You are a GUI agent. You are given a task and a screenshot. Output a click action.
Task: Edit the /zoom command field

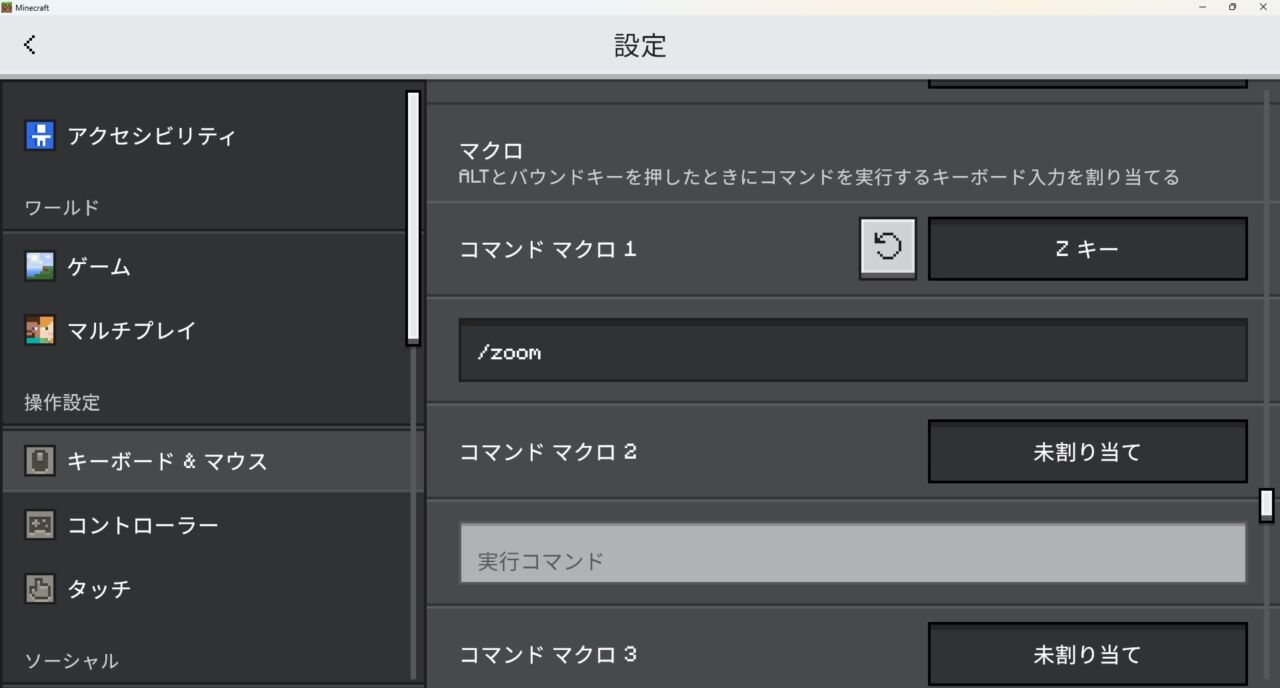click(853, 350)
